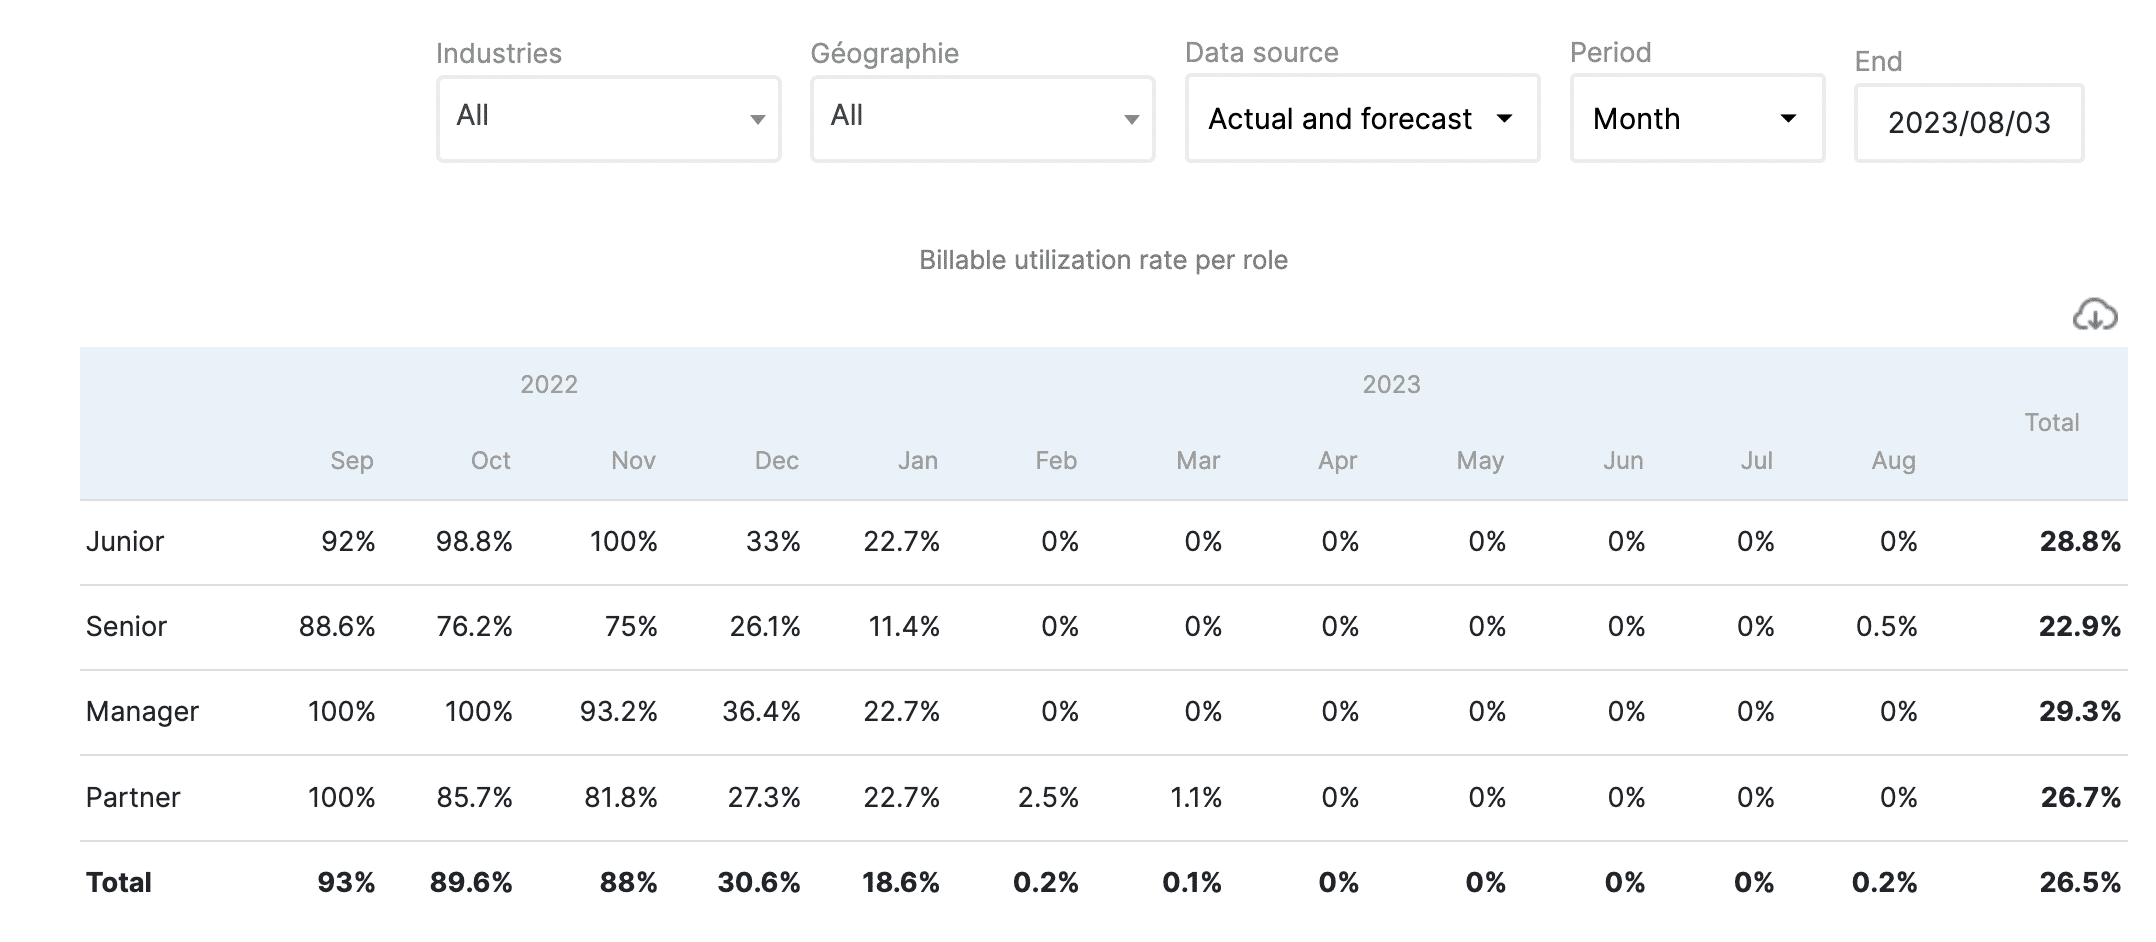The image size is (2156, 942).
Task: Open the Data source dropdown
Action: pos(1361,119)
